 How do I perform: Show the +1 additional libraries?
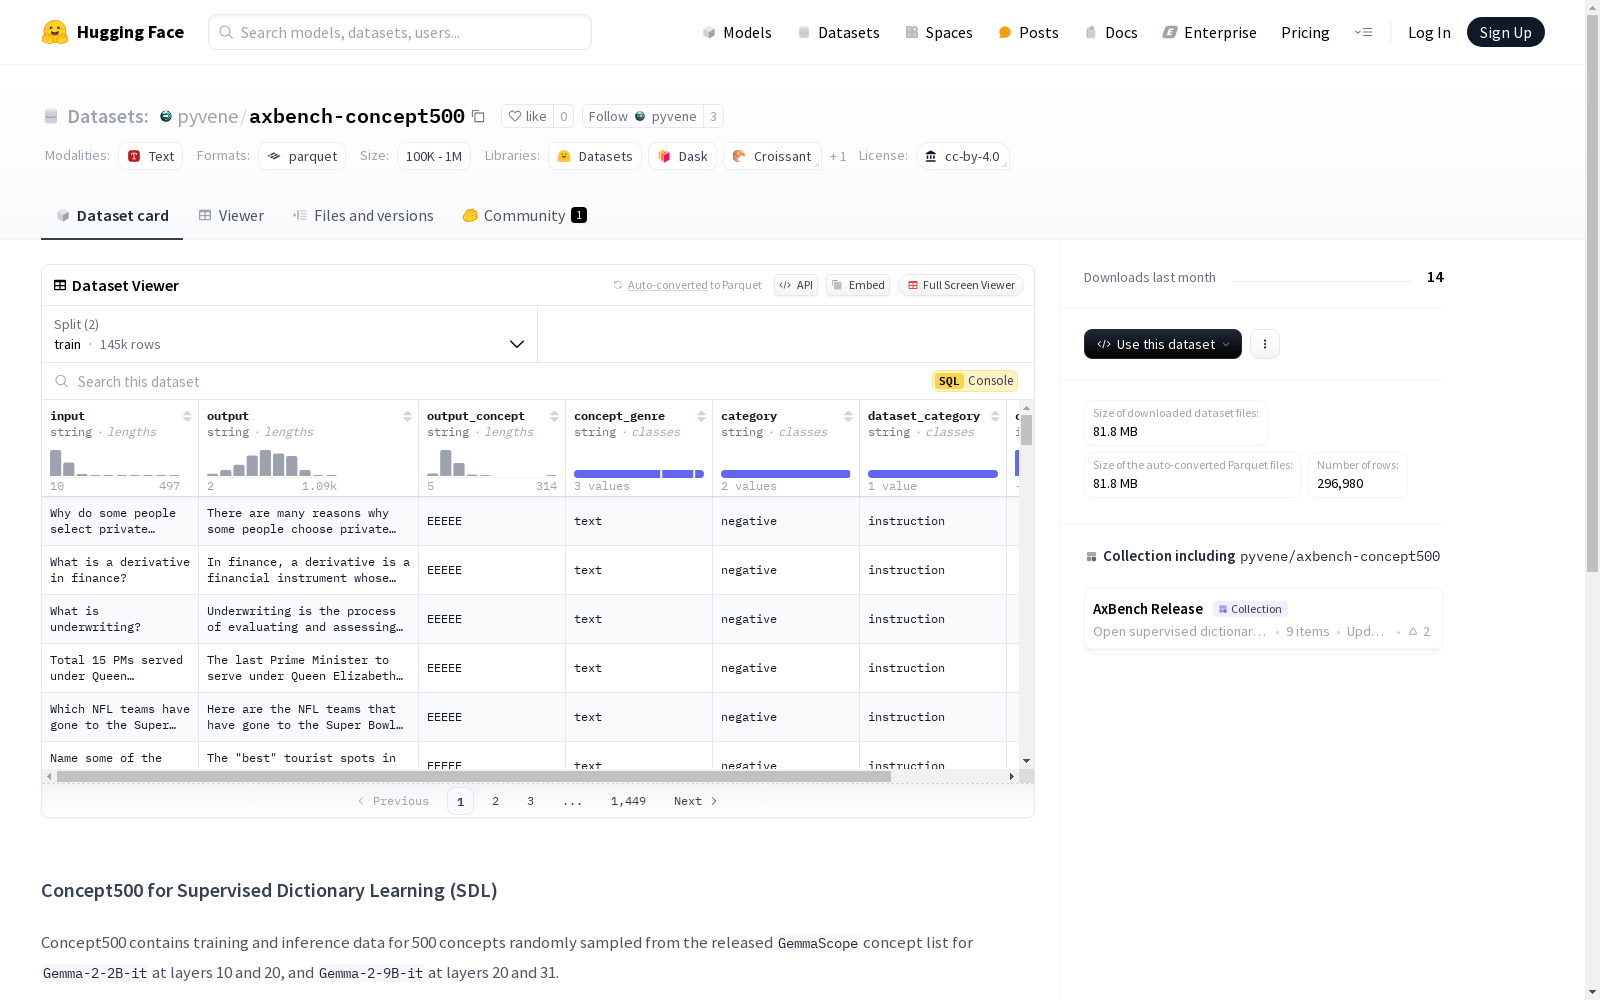[838, 156]
